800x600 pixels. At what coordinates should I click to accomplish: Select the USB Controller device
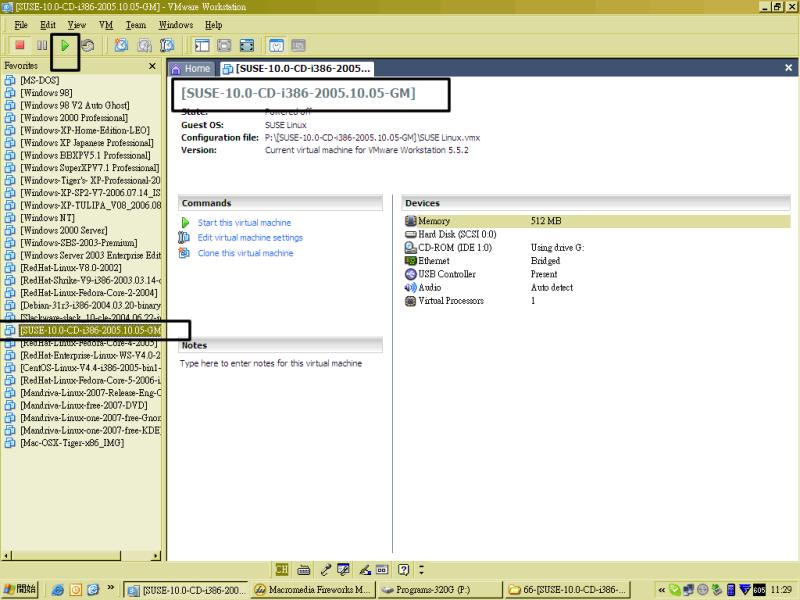coord(596,274)
